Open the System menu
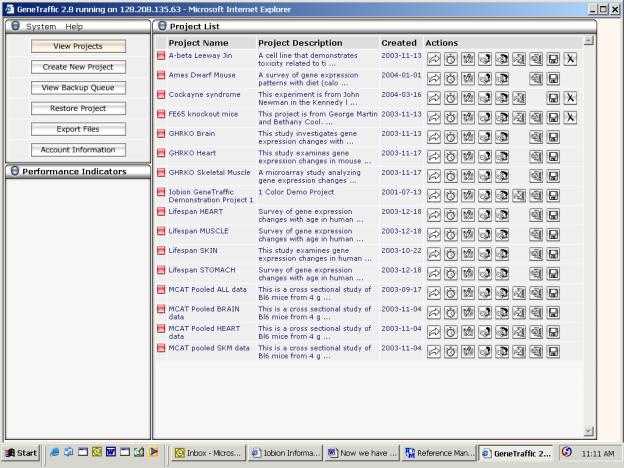624x468 pixels. pyautogui.click(x=41, y=27)
